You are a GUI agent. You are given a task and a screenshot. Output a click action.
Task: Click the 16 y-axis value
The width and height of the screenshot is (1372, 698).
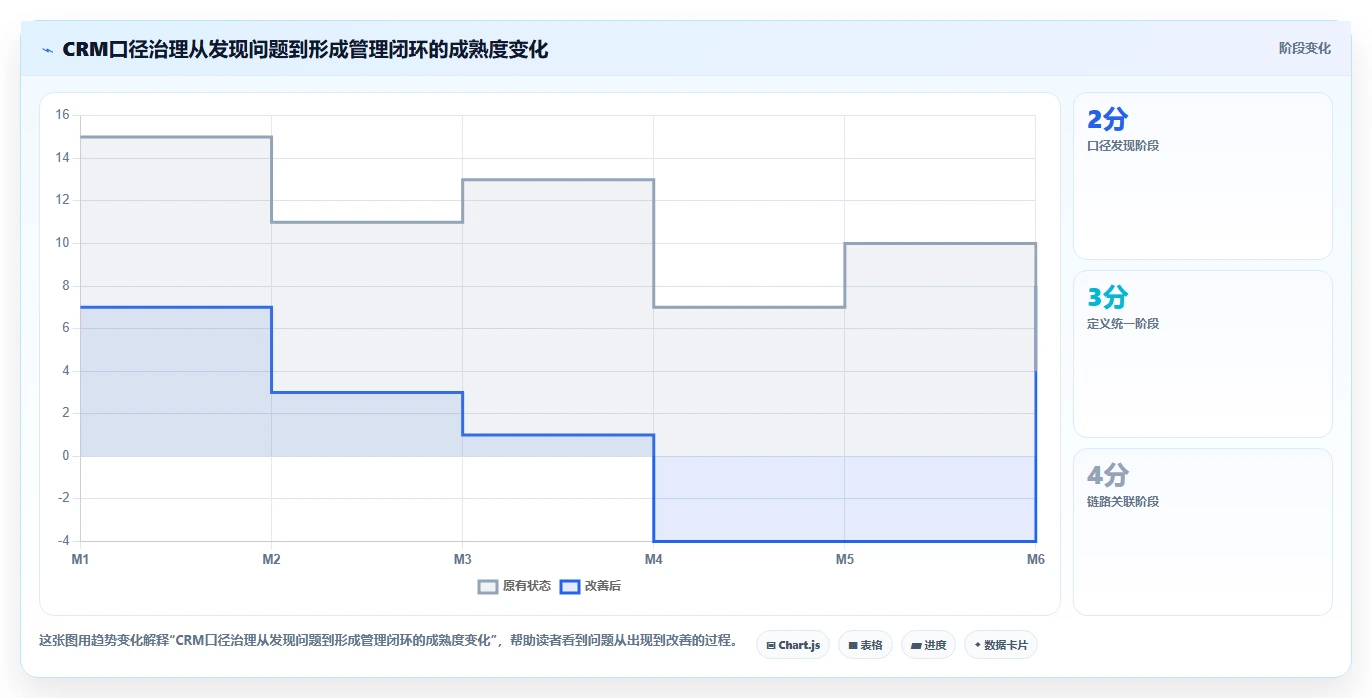pos(62,115)
